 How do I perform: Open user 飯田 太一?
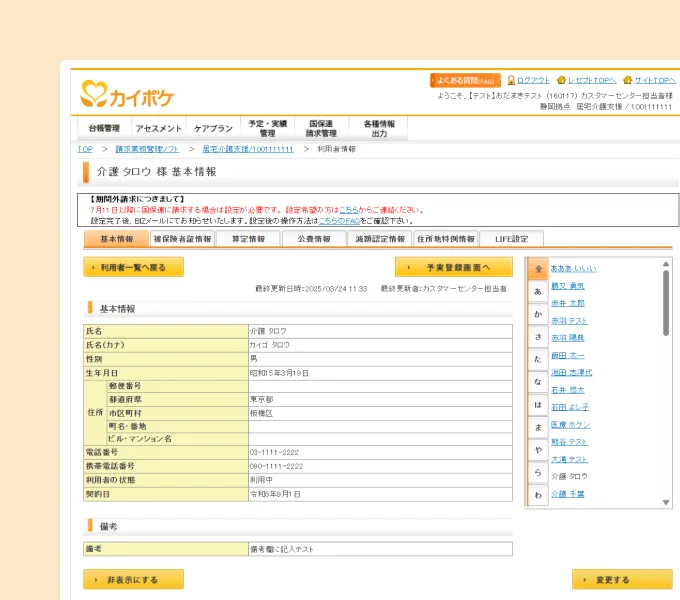(x=568, y=355)
